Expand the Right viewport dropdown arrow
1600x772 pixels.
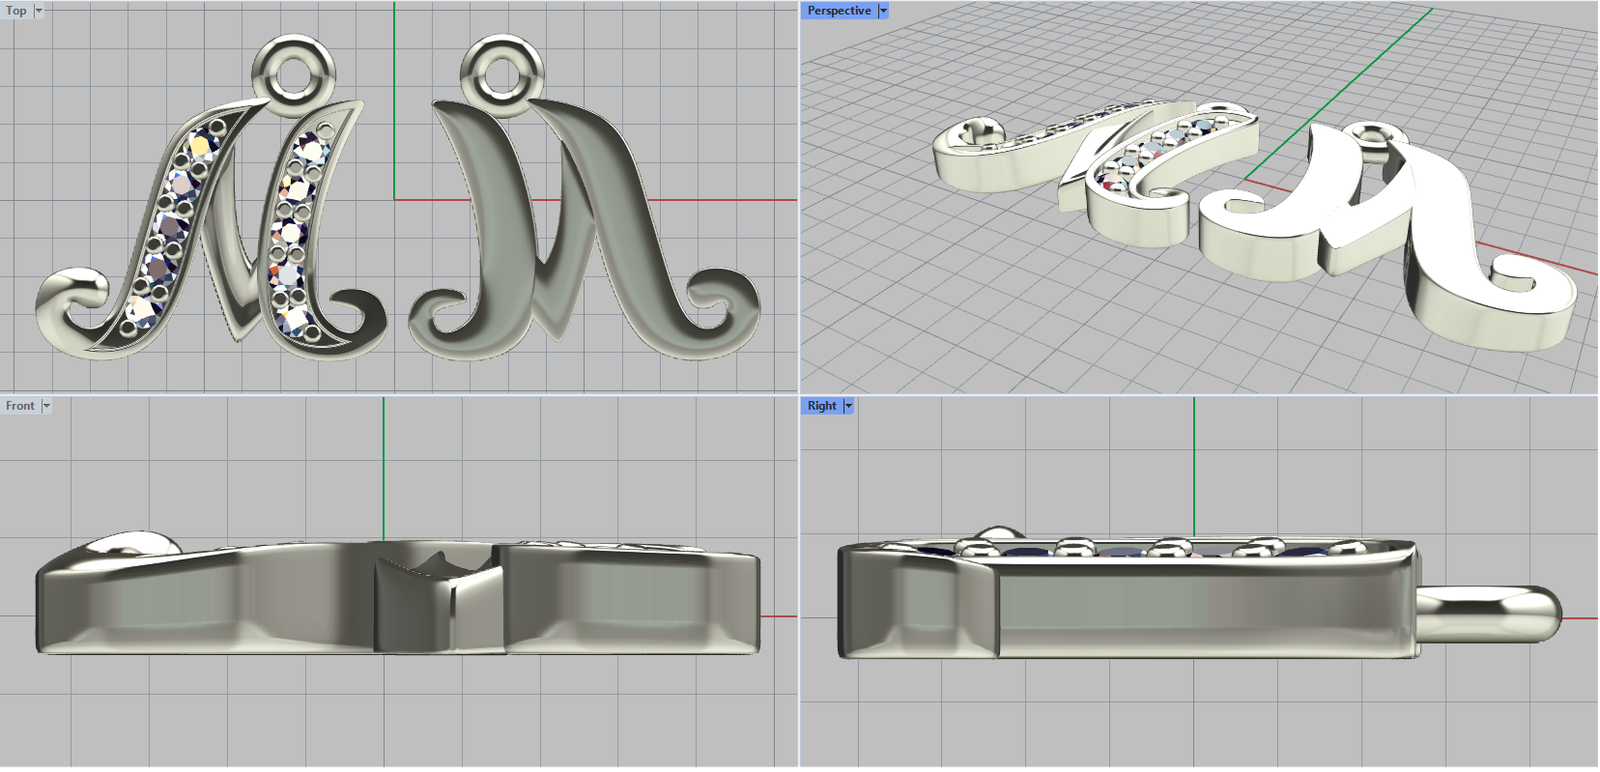click(849, 406)
